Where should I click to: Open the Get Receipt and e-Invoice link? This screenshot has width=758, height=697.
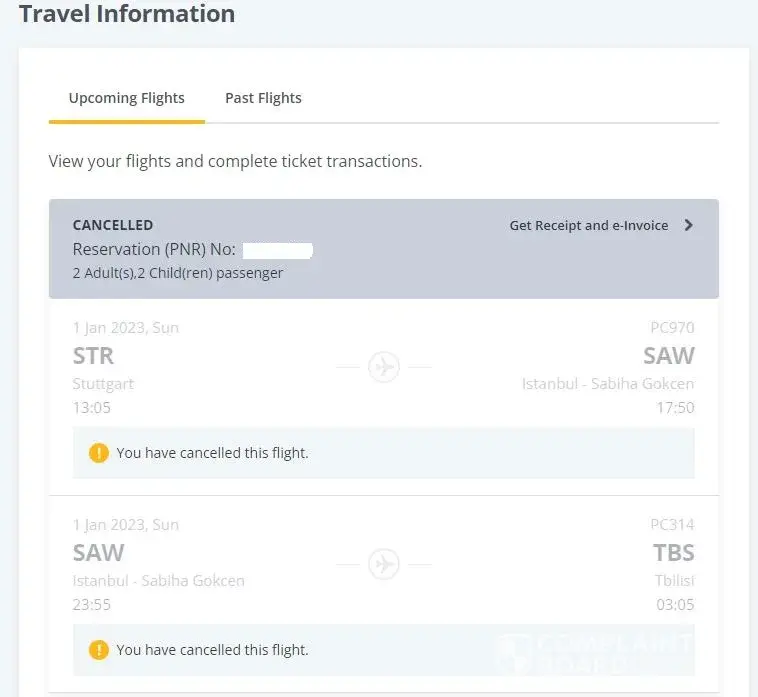588,225
